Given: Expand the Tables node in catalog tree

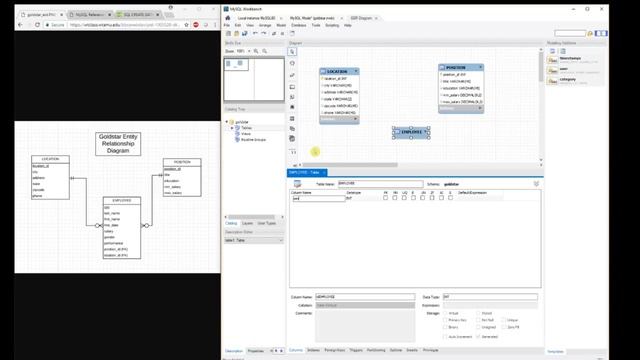Looking at the screenshot, I should (x=232, y=128).
